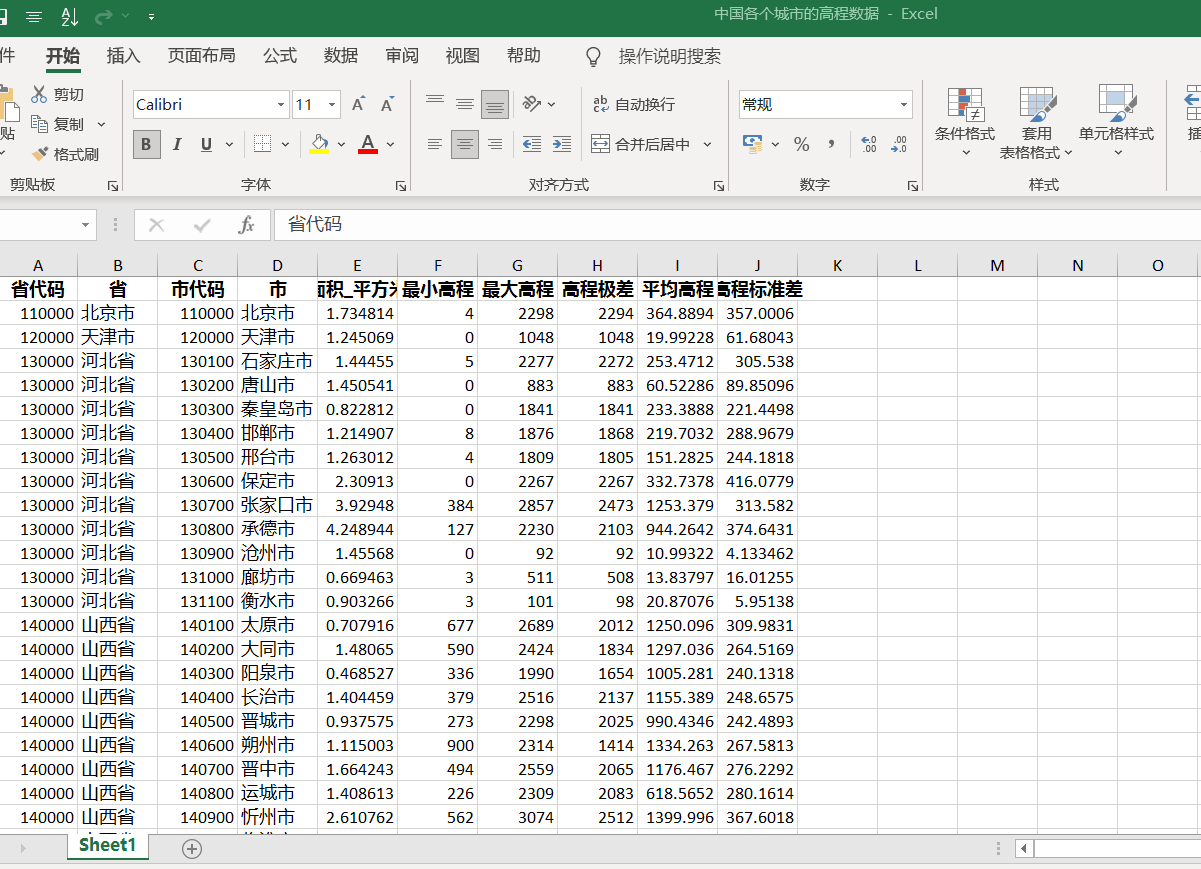Expand the number format 常规 dropdown
The height and width of the screenshot is (869, 1201).
coord(904,104)
